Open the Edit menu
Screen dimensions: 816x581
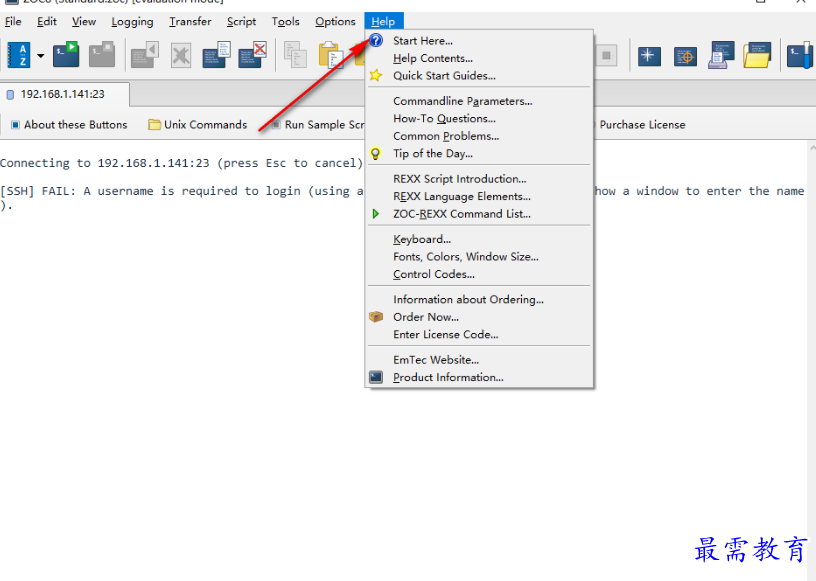coord(47,21)
